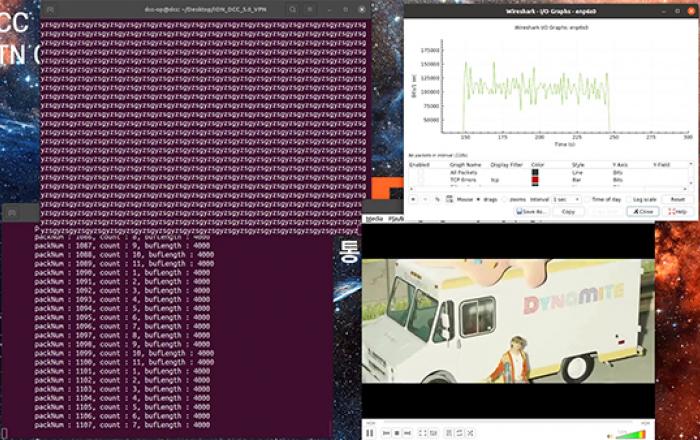Skip to previous media in VLC
700x440 pixels.
pyautogui.click(x=386, y=433)
